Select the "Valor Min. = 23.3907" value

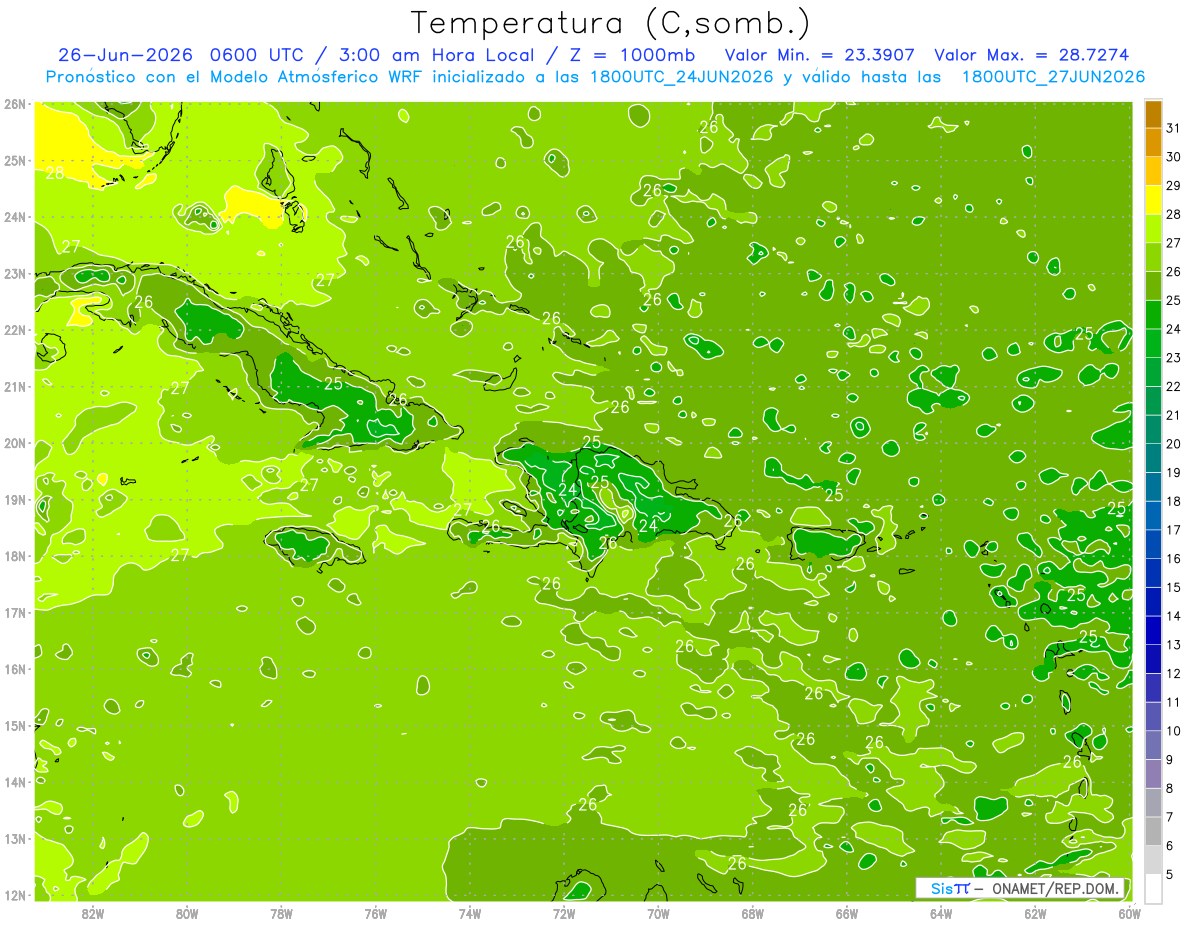[x=820, y=55]
